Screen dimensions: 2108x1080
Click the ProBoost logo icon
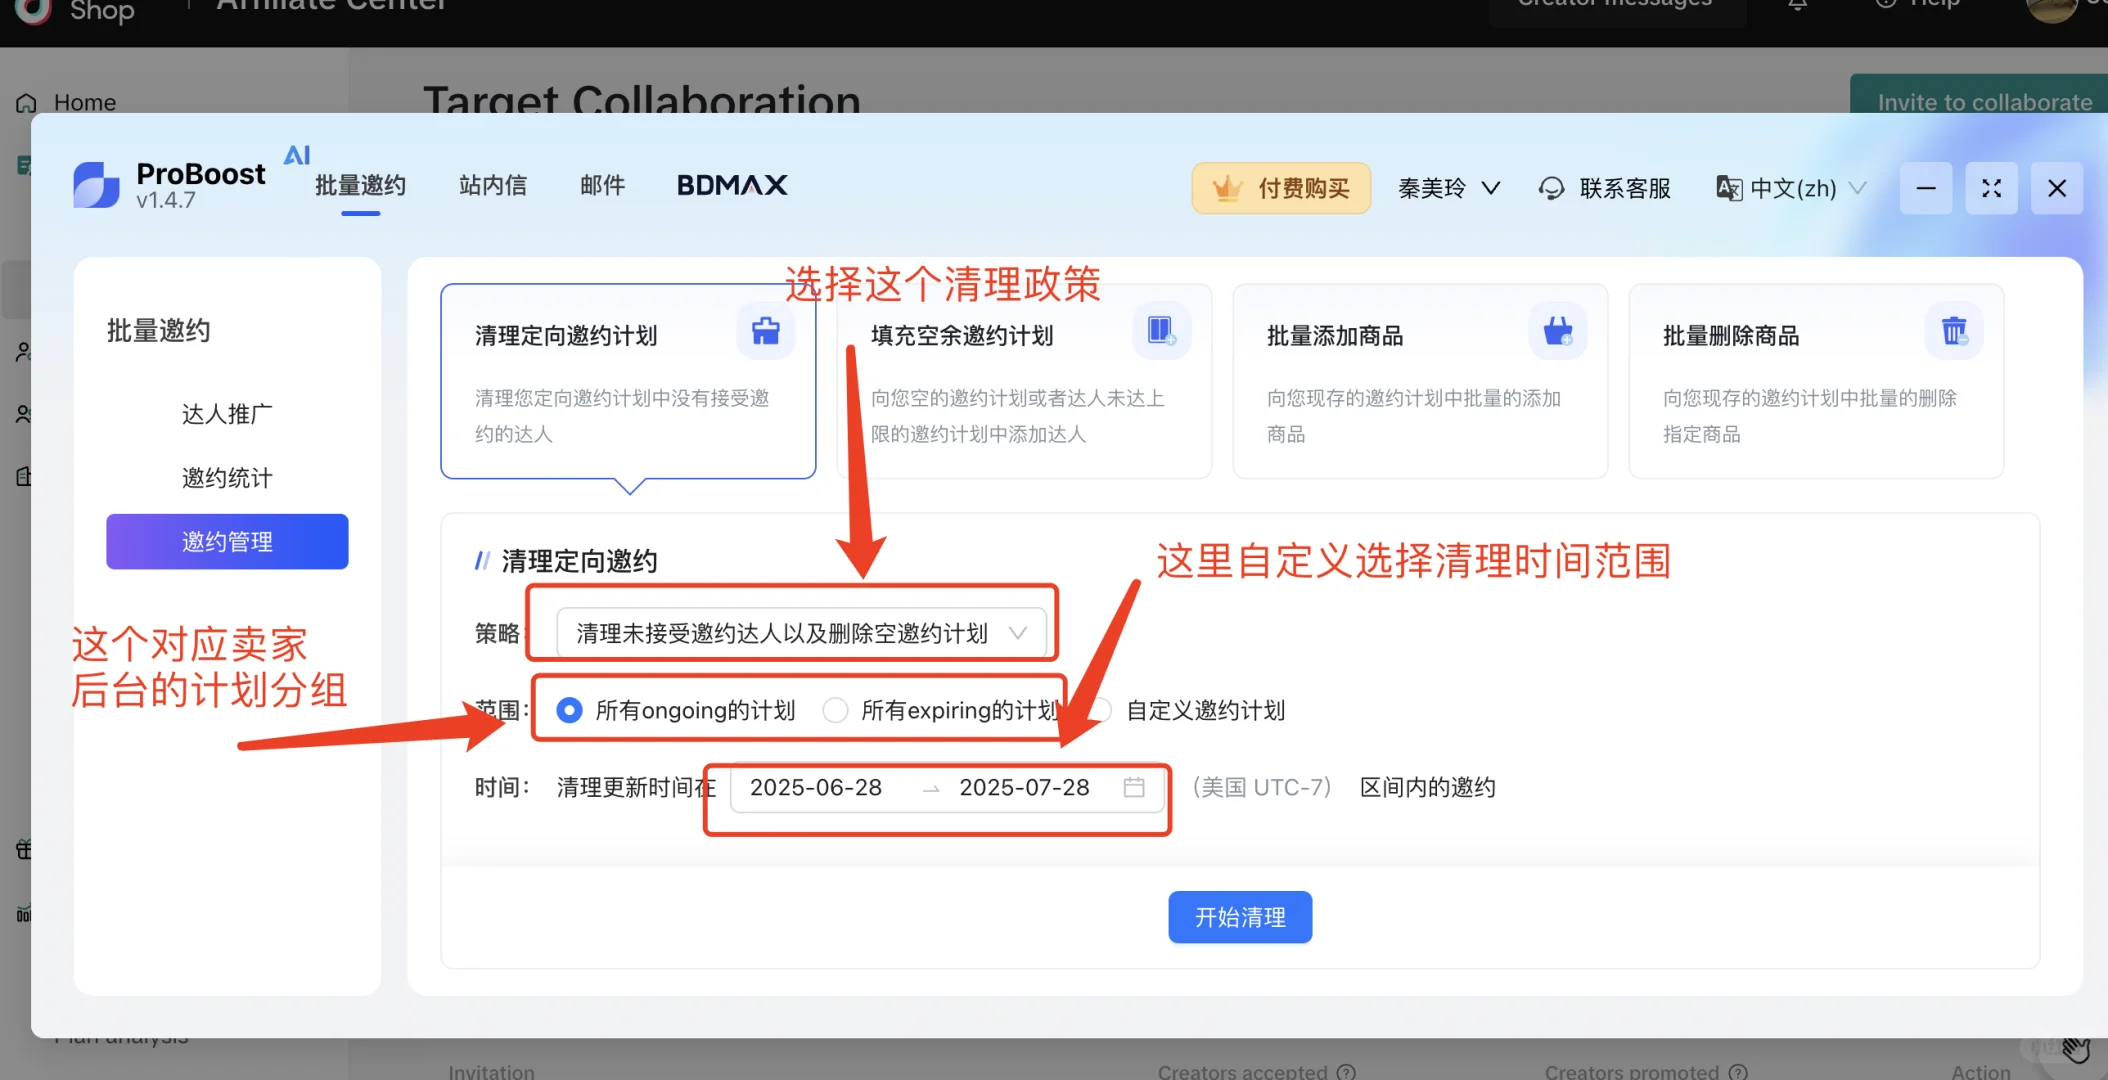pyautogui.click(x=97, y=186)
